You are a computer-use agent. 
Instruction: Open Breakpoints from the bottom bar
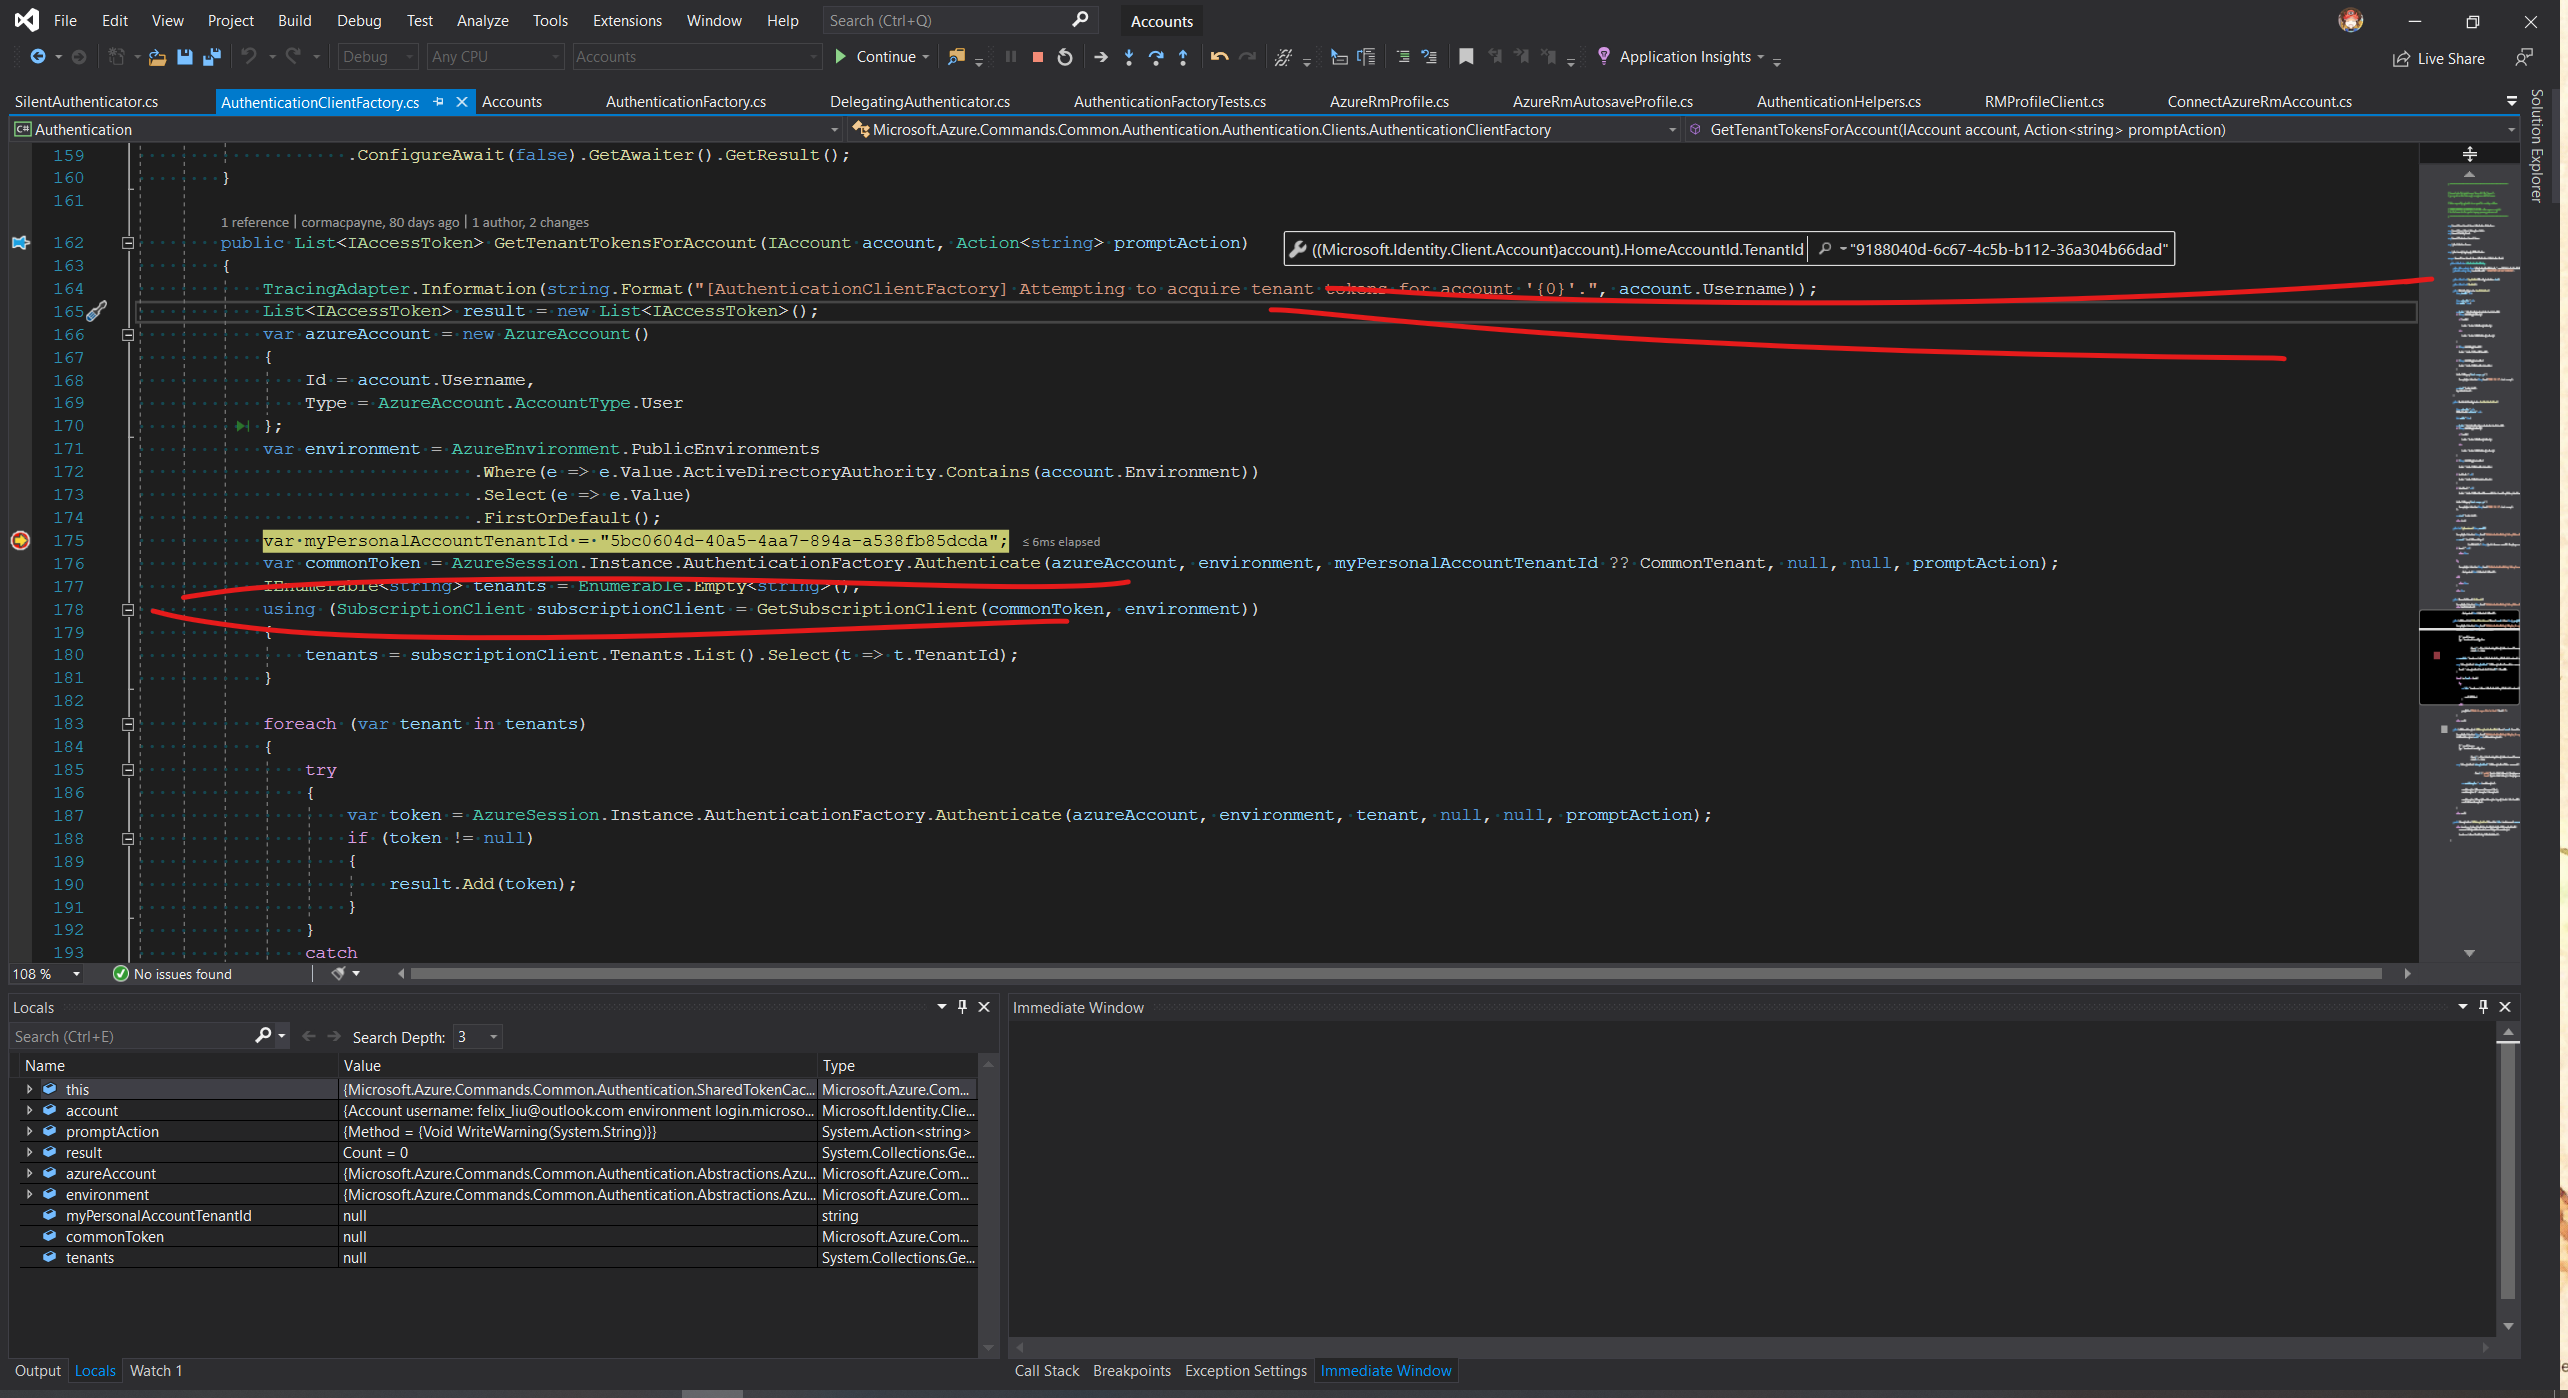(x=1131, y=1370)
